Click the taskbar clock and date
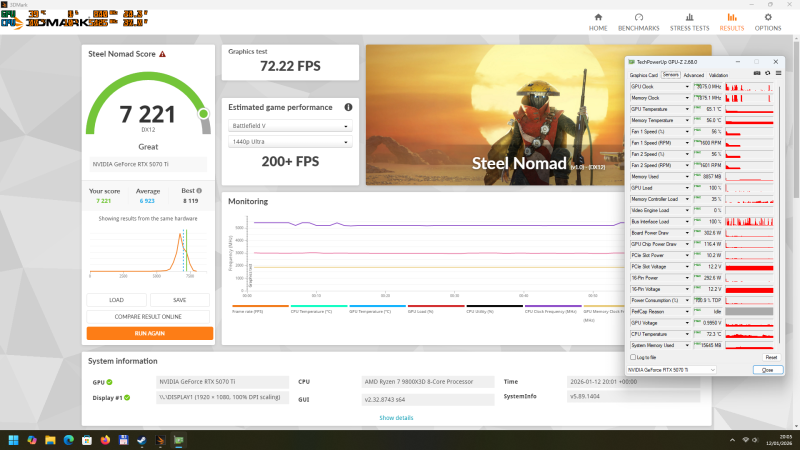 (x=779, y=440)
